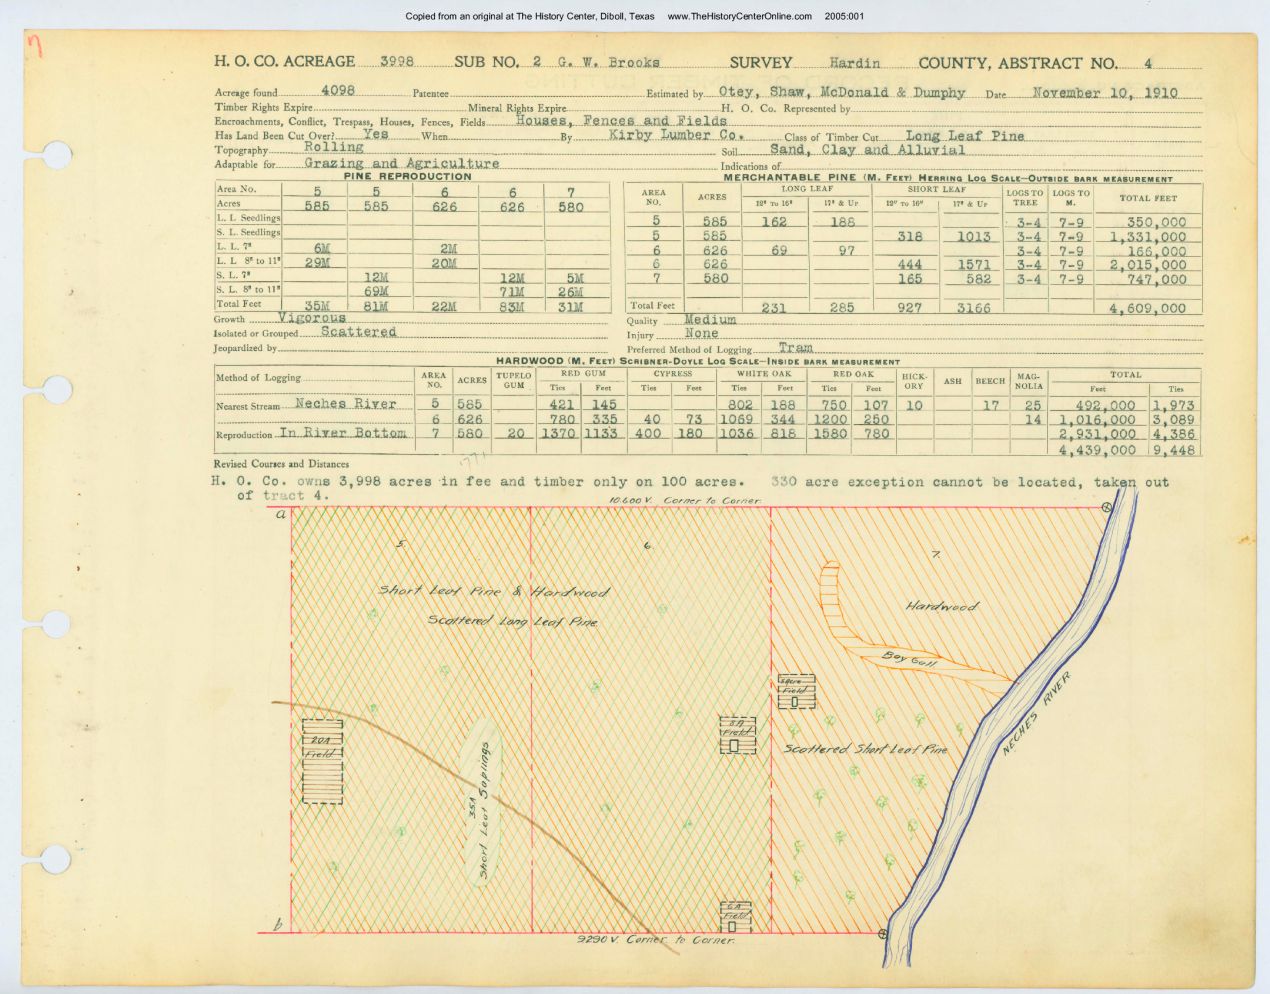Select the Hardin County heading text
The width and height of the screenshot is (1270, 994).
[855, 62]
